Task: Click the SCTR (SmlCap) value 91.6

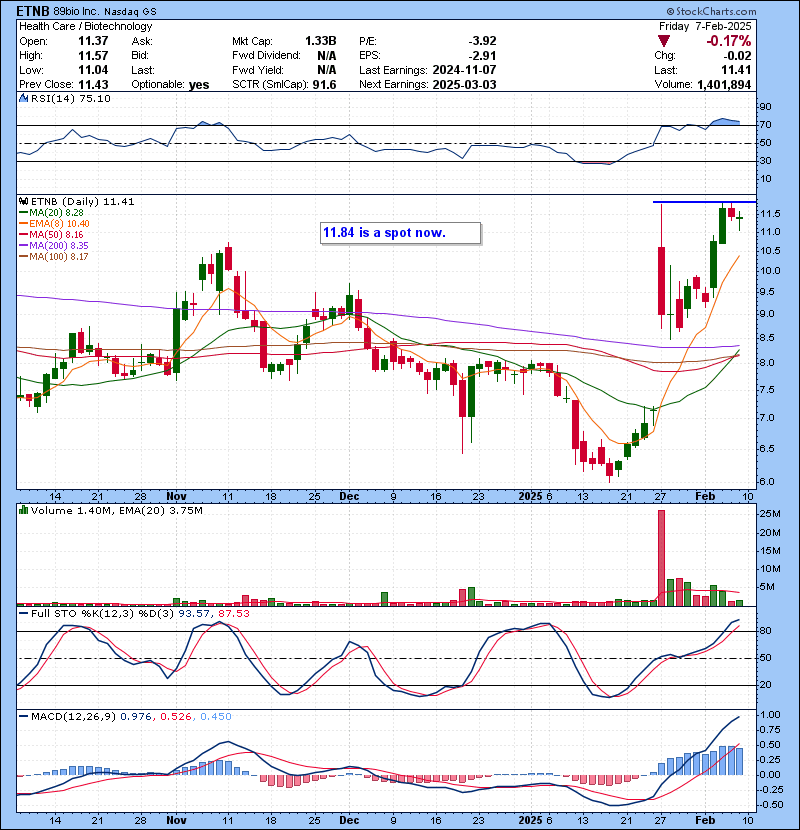Action: click(x=325, y=85)
